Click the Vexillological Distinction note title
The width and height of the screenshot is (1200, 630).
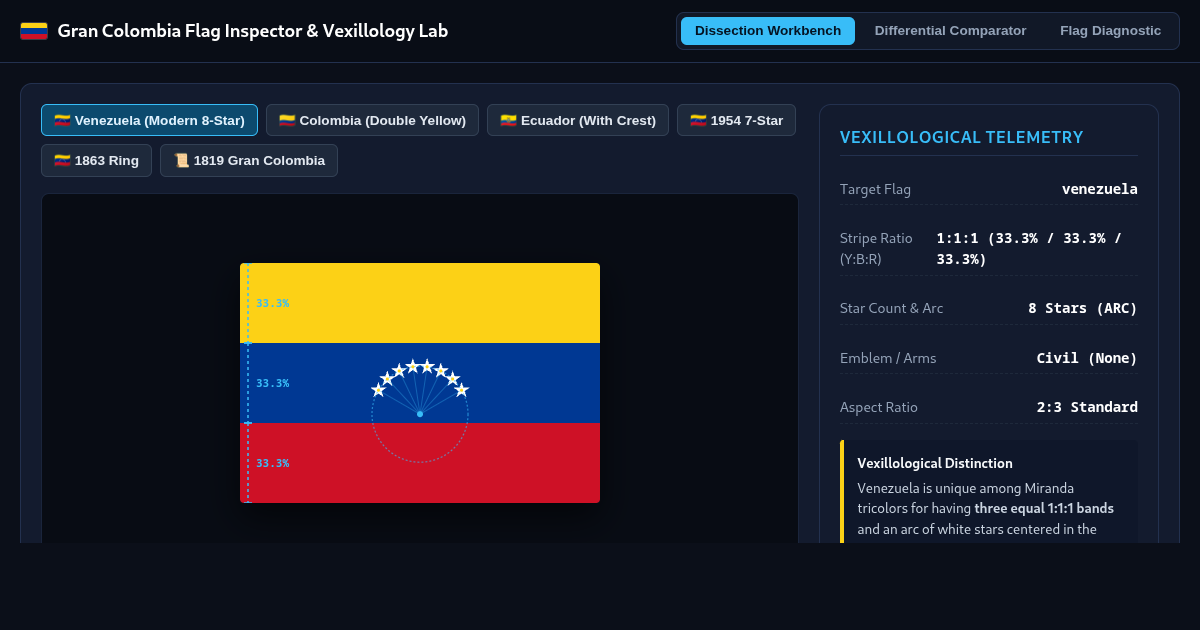(x=935, y=463)
